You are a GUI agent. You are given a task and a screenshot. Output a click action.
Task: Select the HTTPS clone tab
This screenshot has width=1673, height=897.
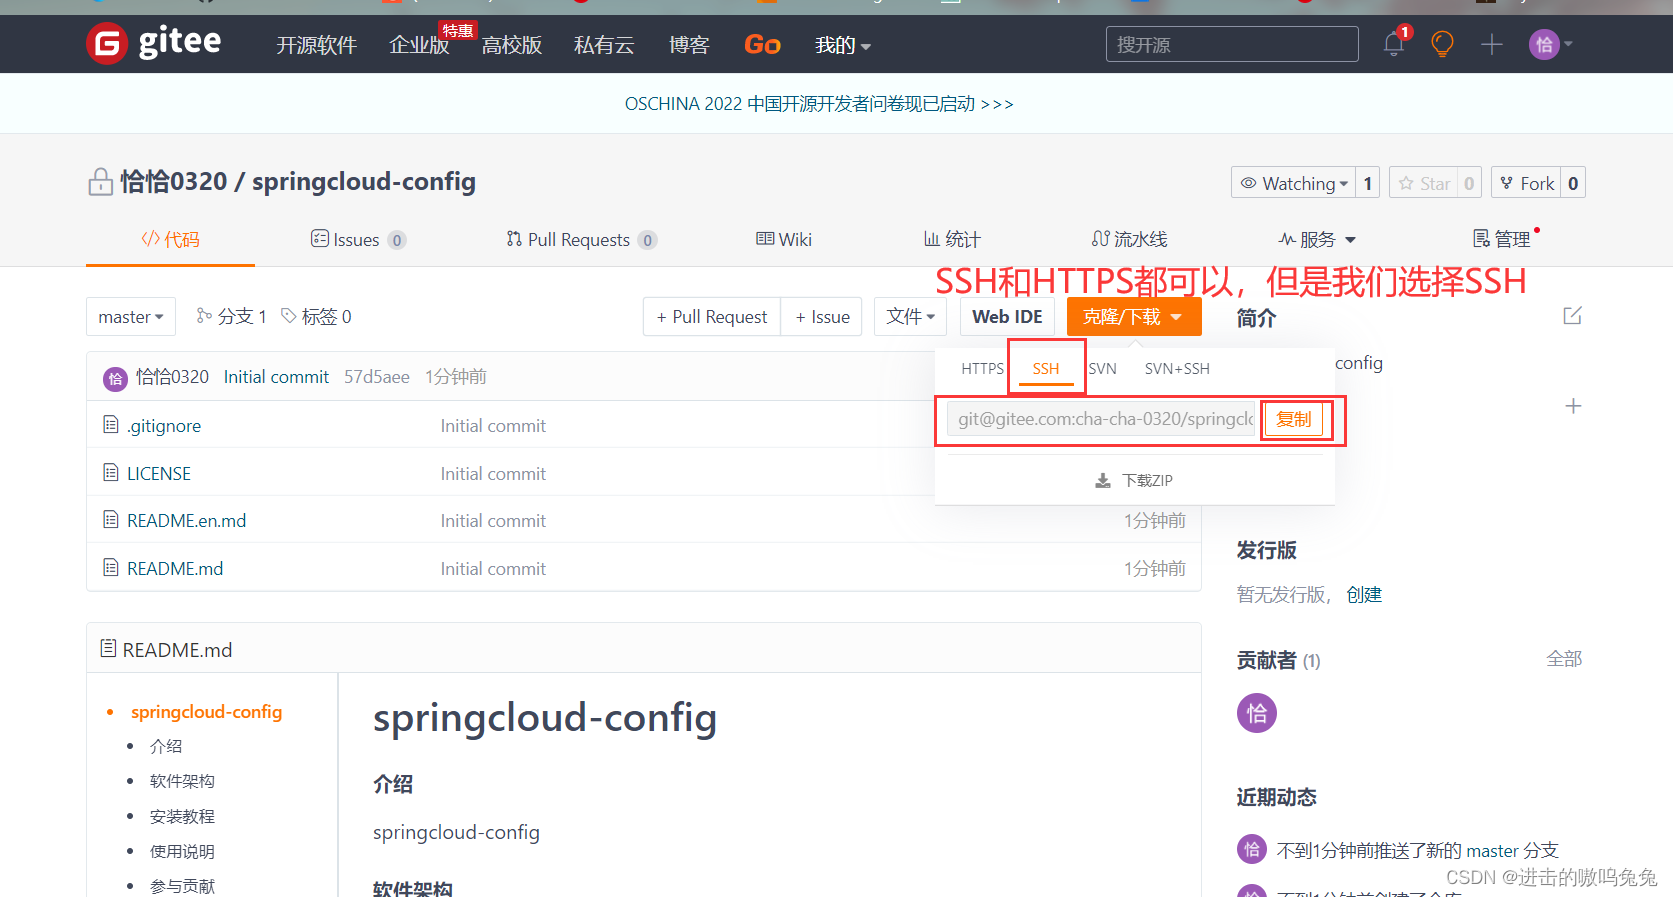[982, 368]
